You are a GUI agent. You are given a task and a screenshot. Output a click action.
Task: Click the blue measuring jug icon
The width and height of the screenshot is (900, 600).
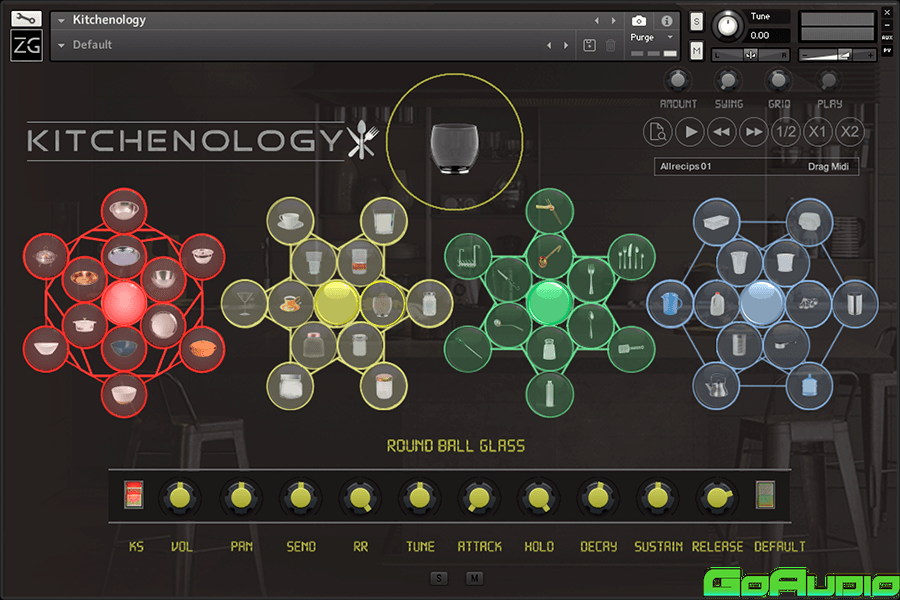[668, 301]
